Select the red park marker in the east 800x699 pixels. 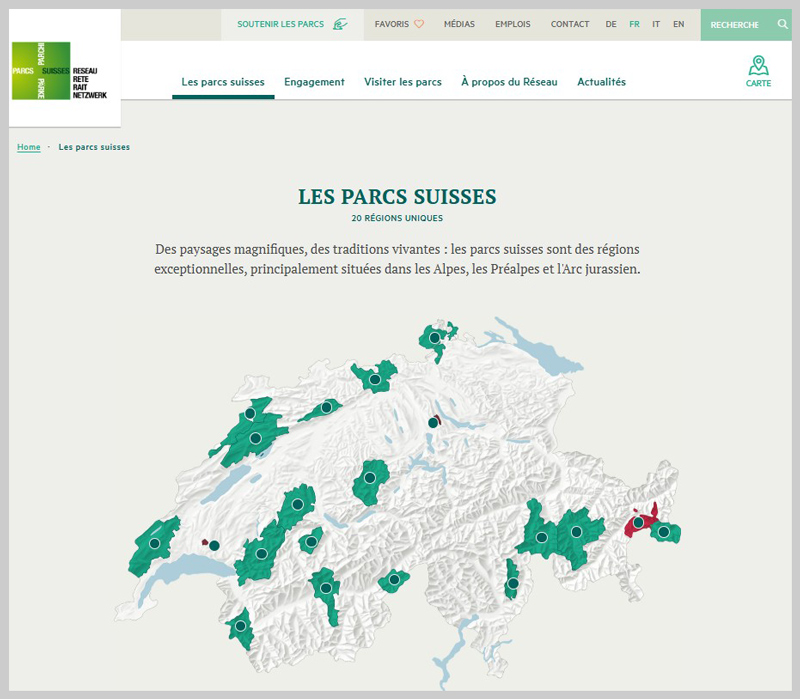tap(638, 522)
